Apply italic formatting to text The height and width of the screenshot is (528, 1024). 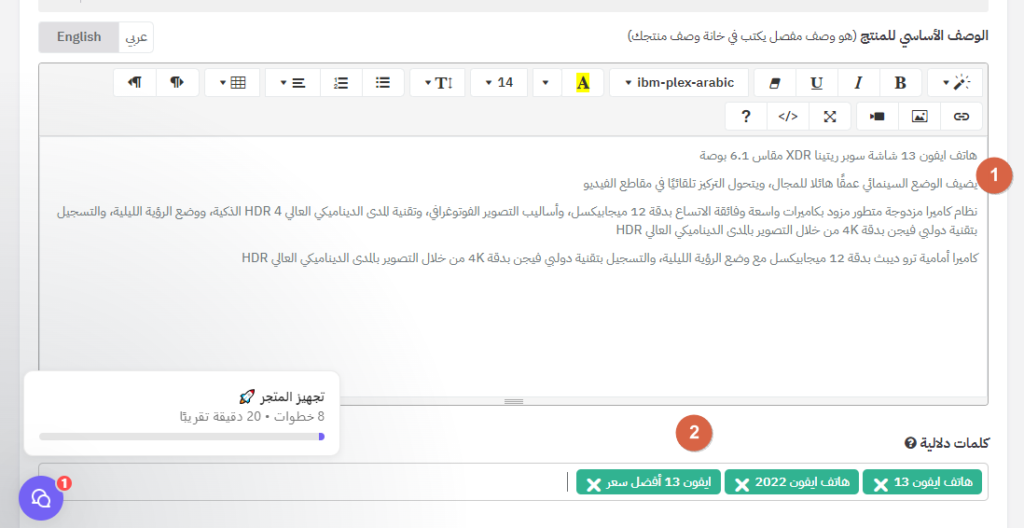[858, 83]
